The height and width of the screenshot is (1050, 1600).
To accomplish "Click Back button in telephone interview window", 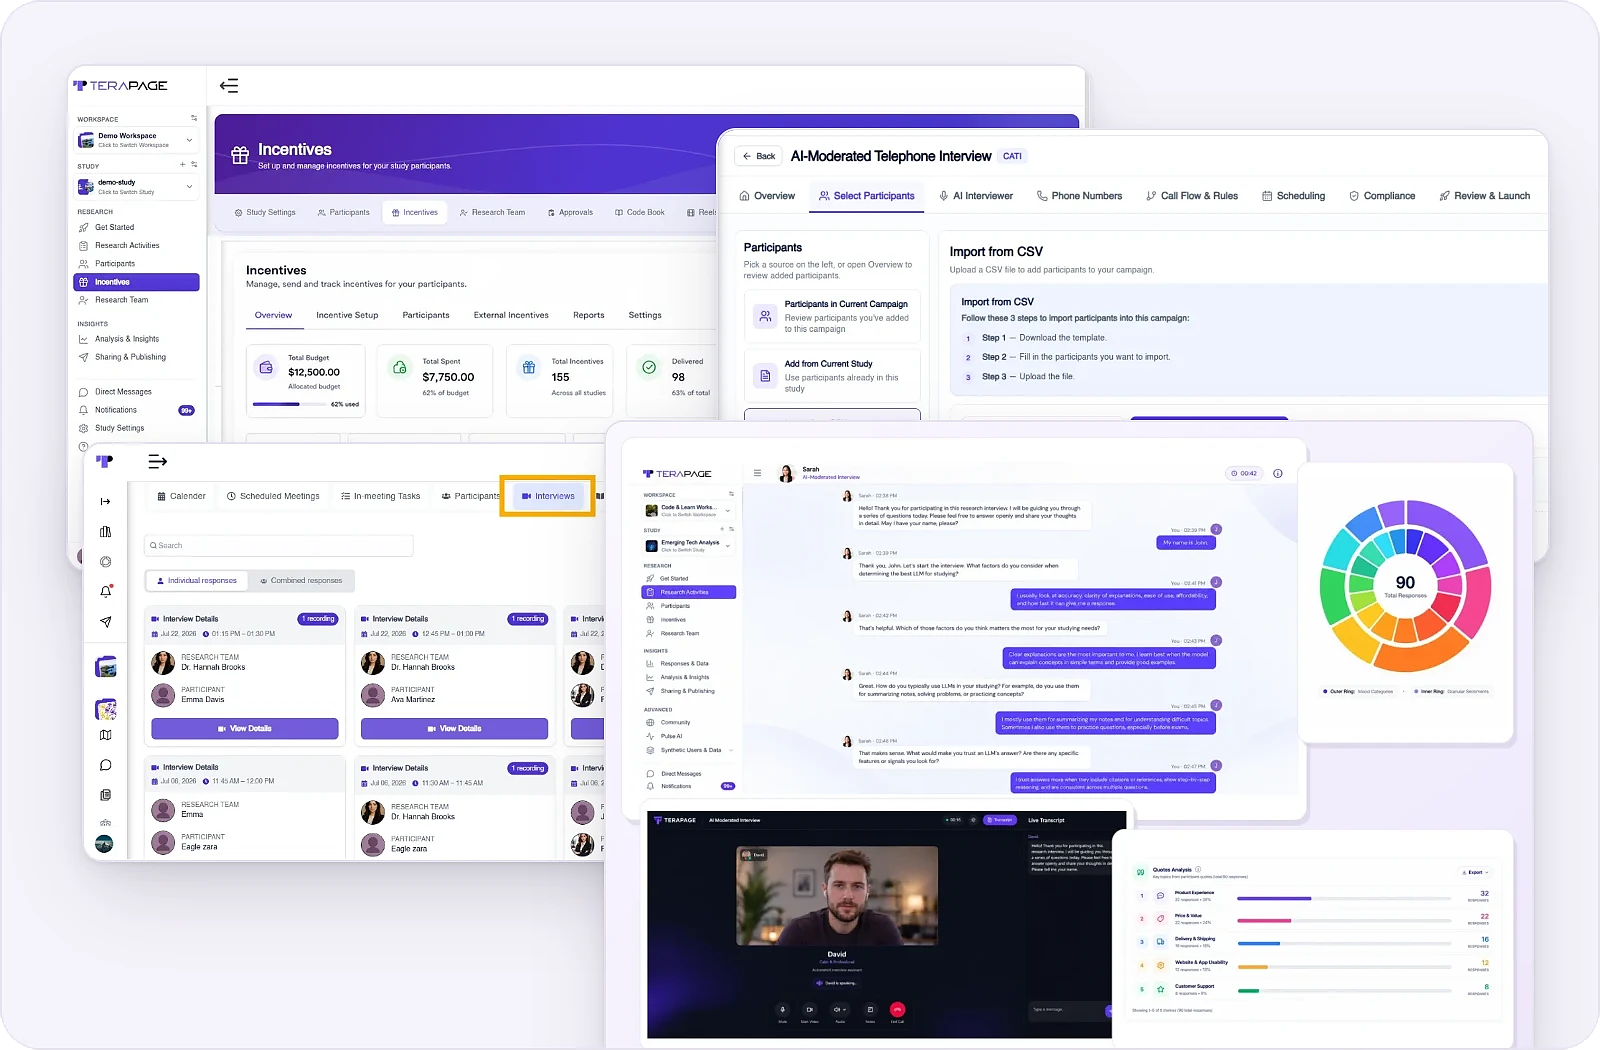I will pos(759,156).
